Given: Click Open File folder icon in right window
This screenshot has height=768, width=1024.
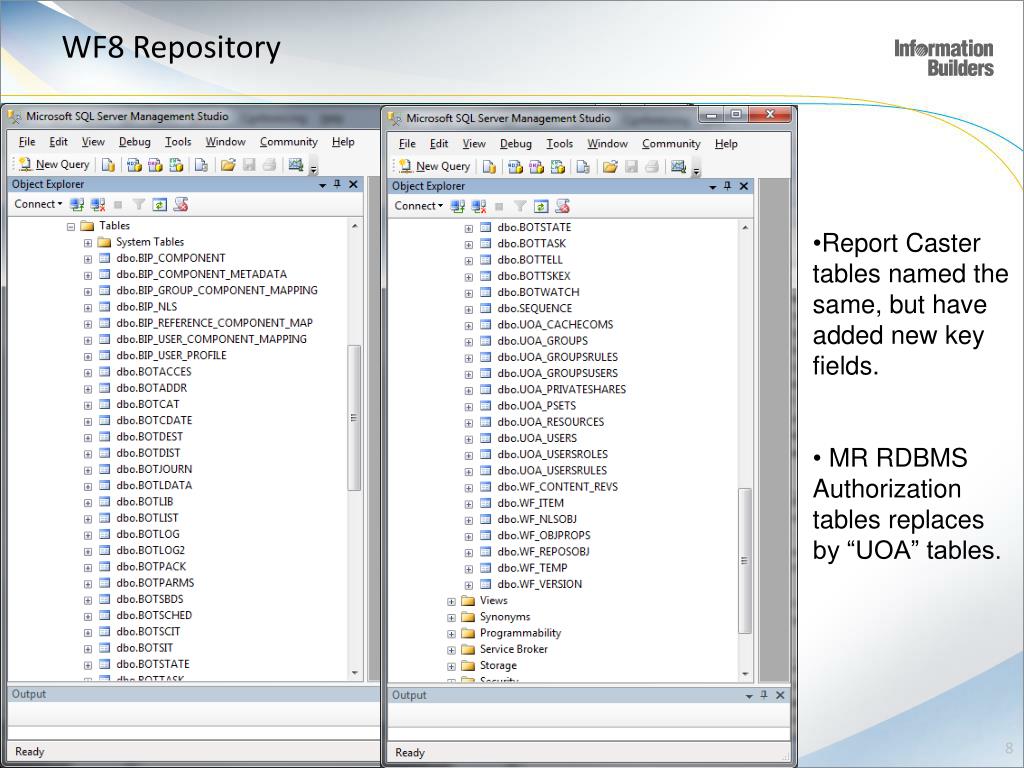Looking at the screenshot, I should coord(610,167).
